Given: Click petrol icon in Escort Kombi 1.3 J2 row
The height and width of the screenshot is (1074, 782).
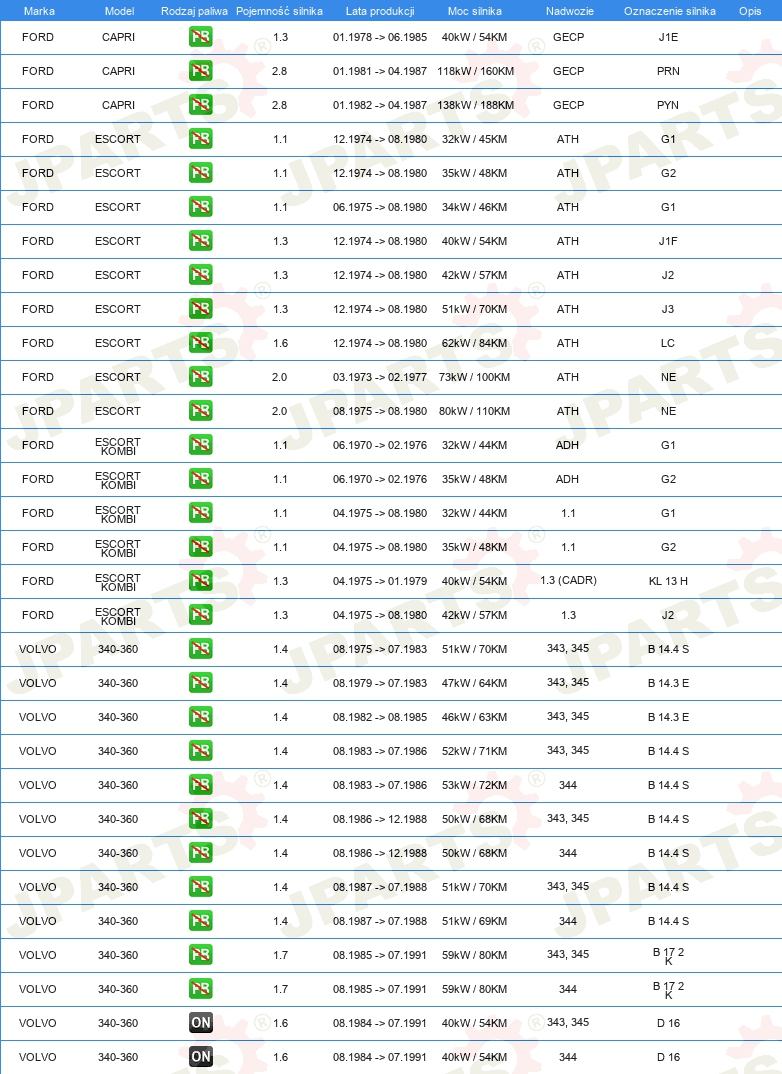Looking at the screenshot, I should click(x=201, y=615).
